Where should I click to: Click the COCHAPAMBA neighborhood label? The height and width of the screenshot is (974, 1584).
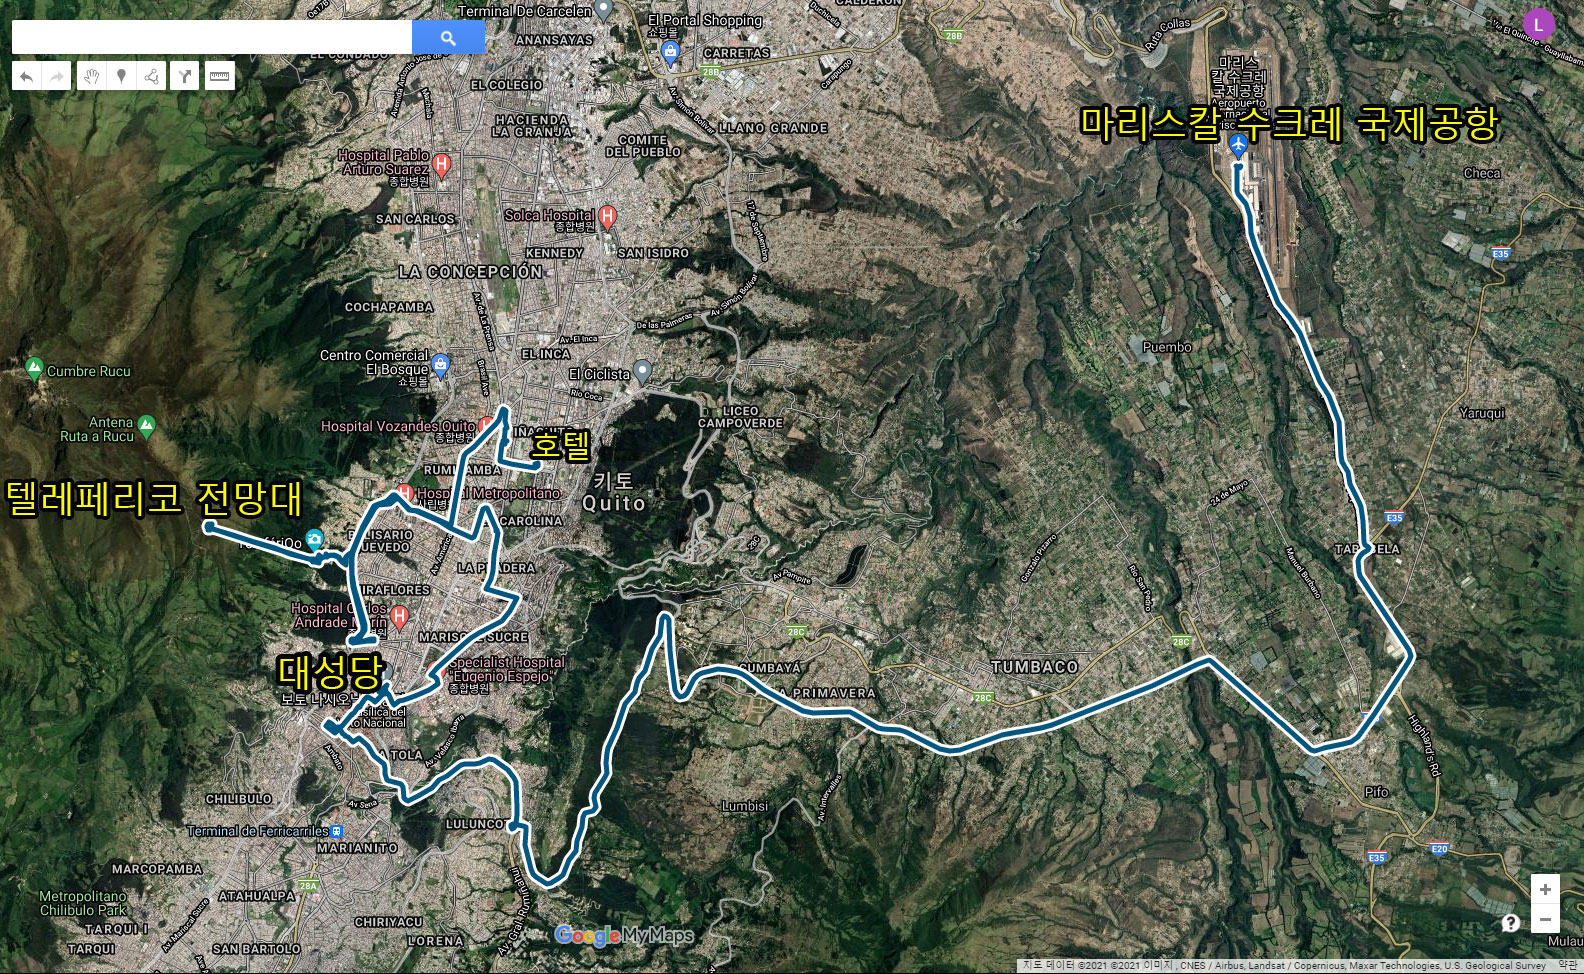point(389,307)
